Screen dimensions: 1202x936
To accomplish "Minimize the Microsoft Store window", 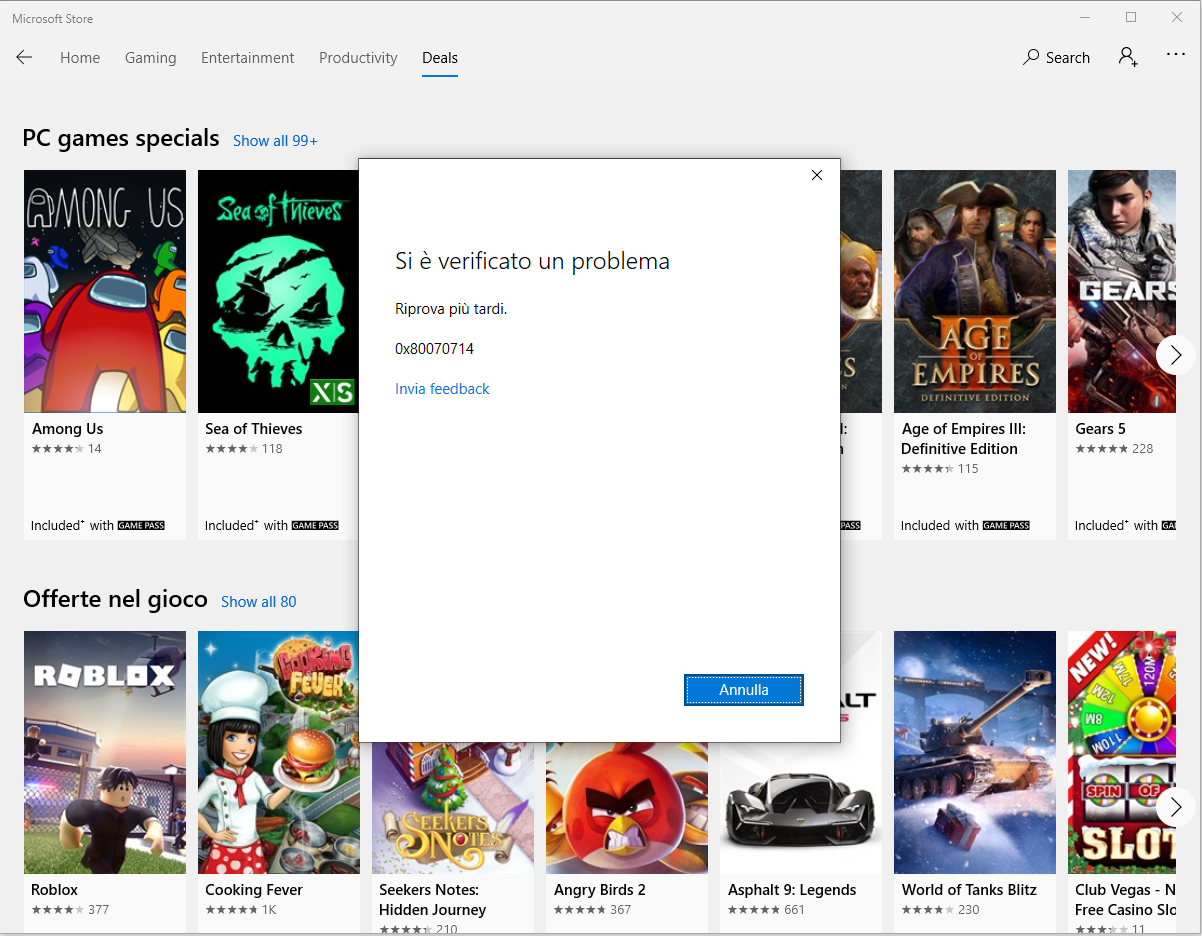I will point(1085,18).
